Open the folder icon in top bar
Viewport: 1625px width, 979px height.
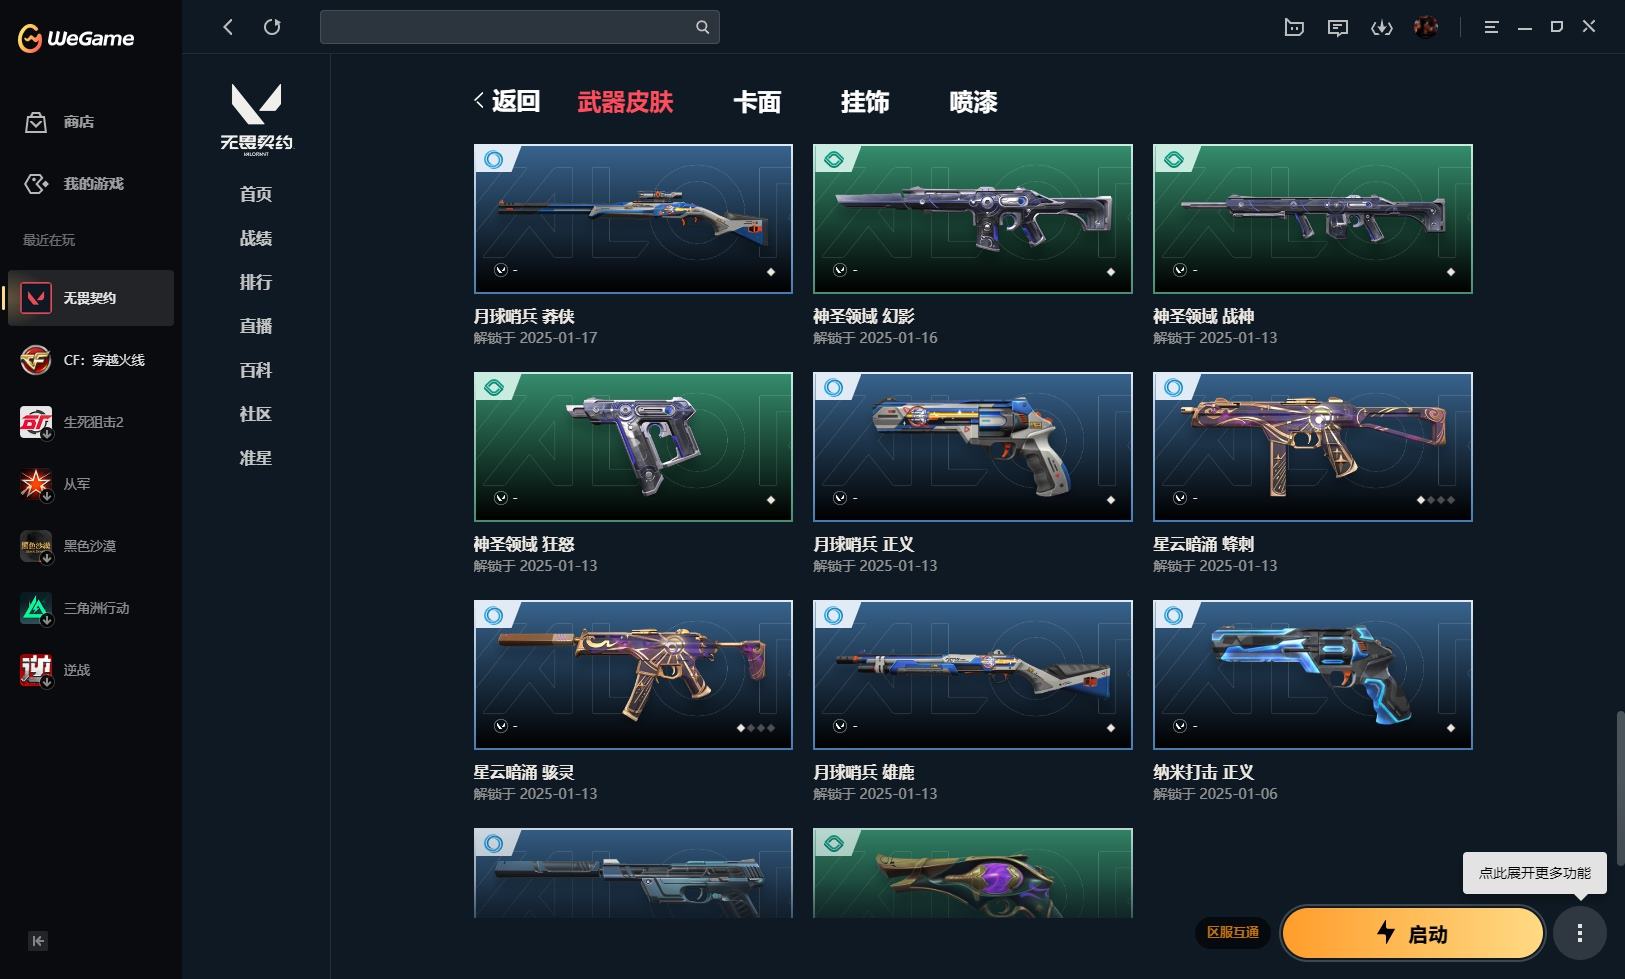(x=1294, y=28)
